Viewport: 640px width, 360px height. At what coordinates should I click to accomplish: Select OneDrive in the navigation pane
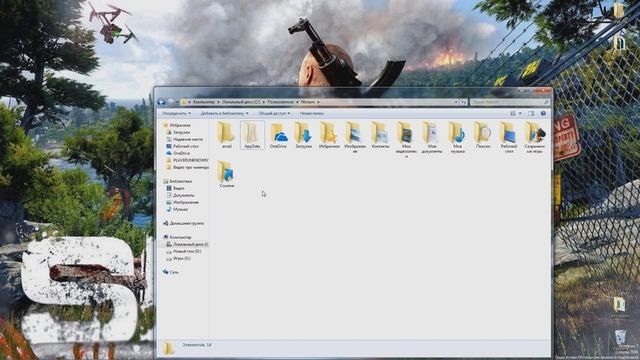pos(178,153)
